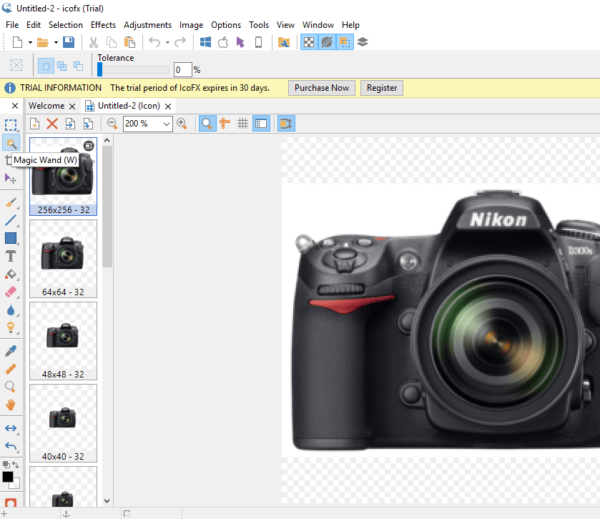Click the layers stack icon in toolbar
Viewport: 600px width, 519px height.
[x=363, y=42]
